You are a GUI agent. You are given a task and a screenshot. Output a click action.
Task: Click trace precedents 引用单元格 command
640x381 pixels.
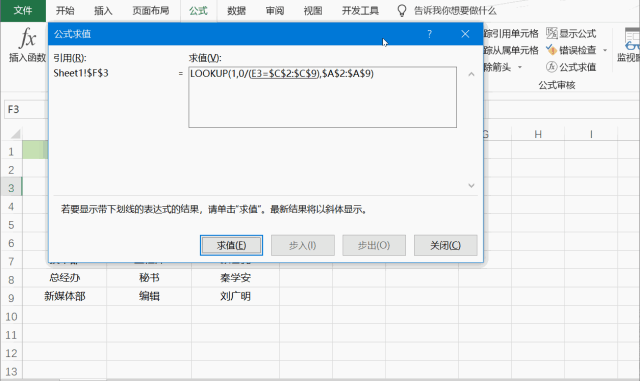coord(511,33)
